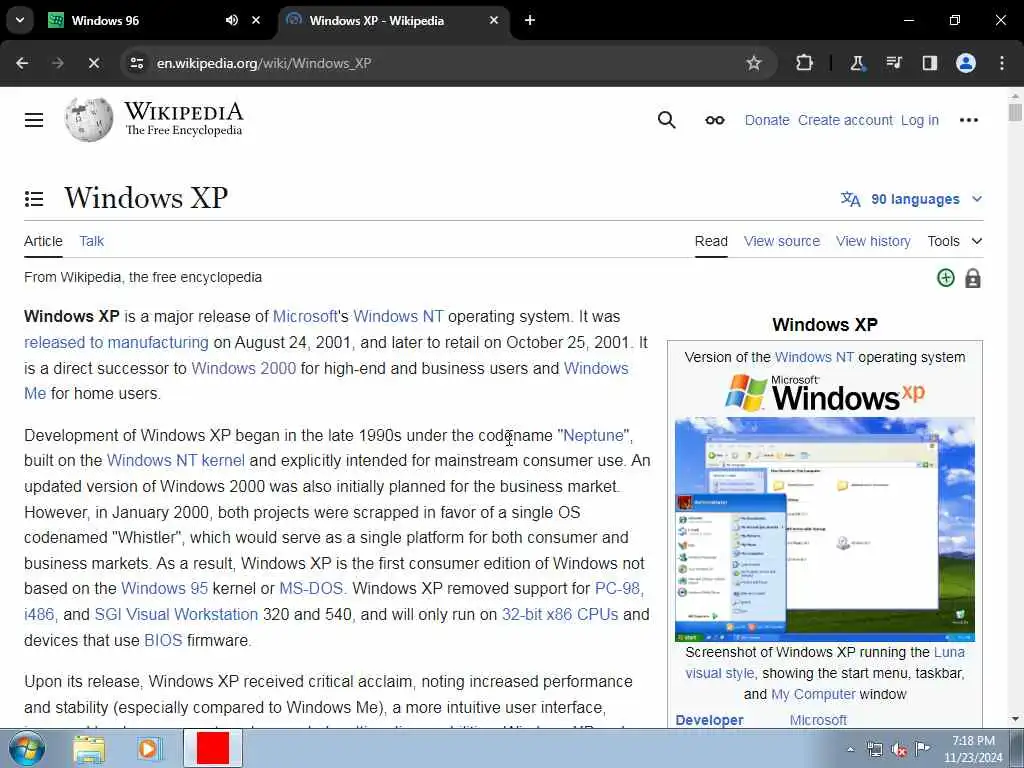The width and height of the screenshot is (1024, 768).
Task: Expand the 90 languages dropdown
Action: [x=911, y=199]
